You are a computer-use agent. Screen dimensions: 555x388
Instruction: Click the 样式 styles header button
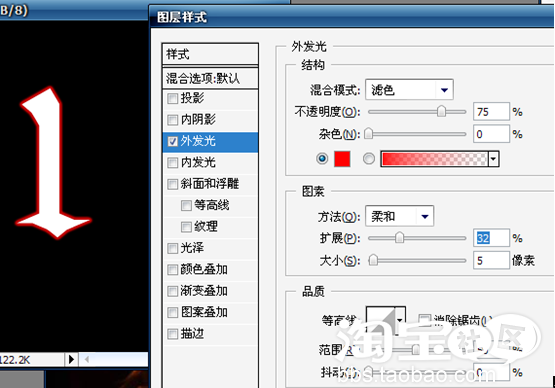tap(210, 54)
